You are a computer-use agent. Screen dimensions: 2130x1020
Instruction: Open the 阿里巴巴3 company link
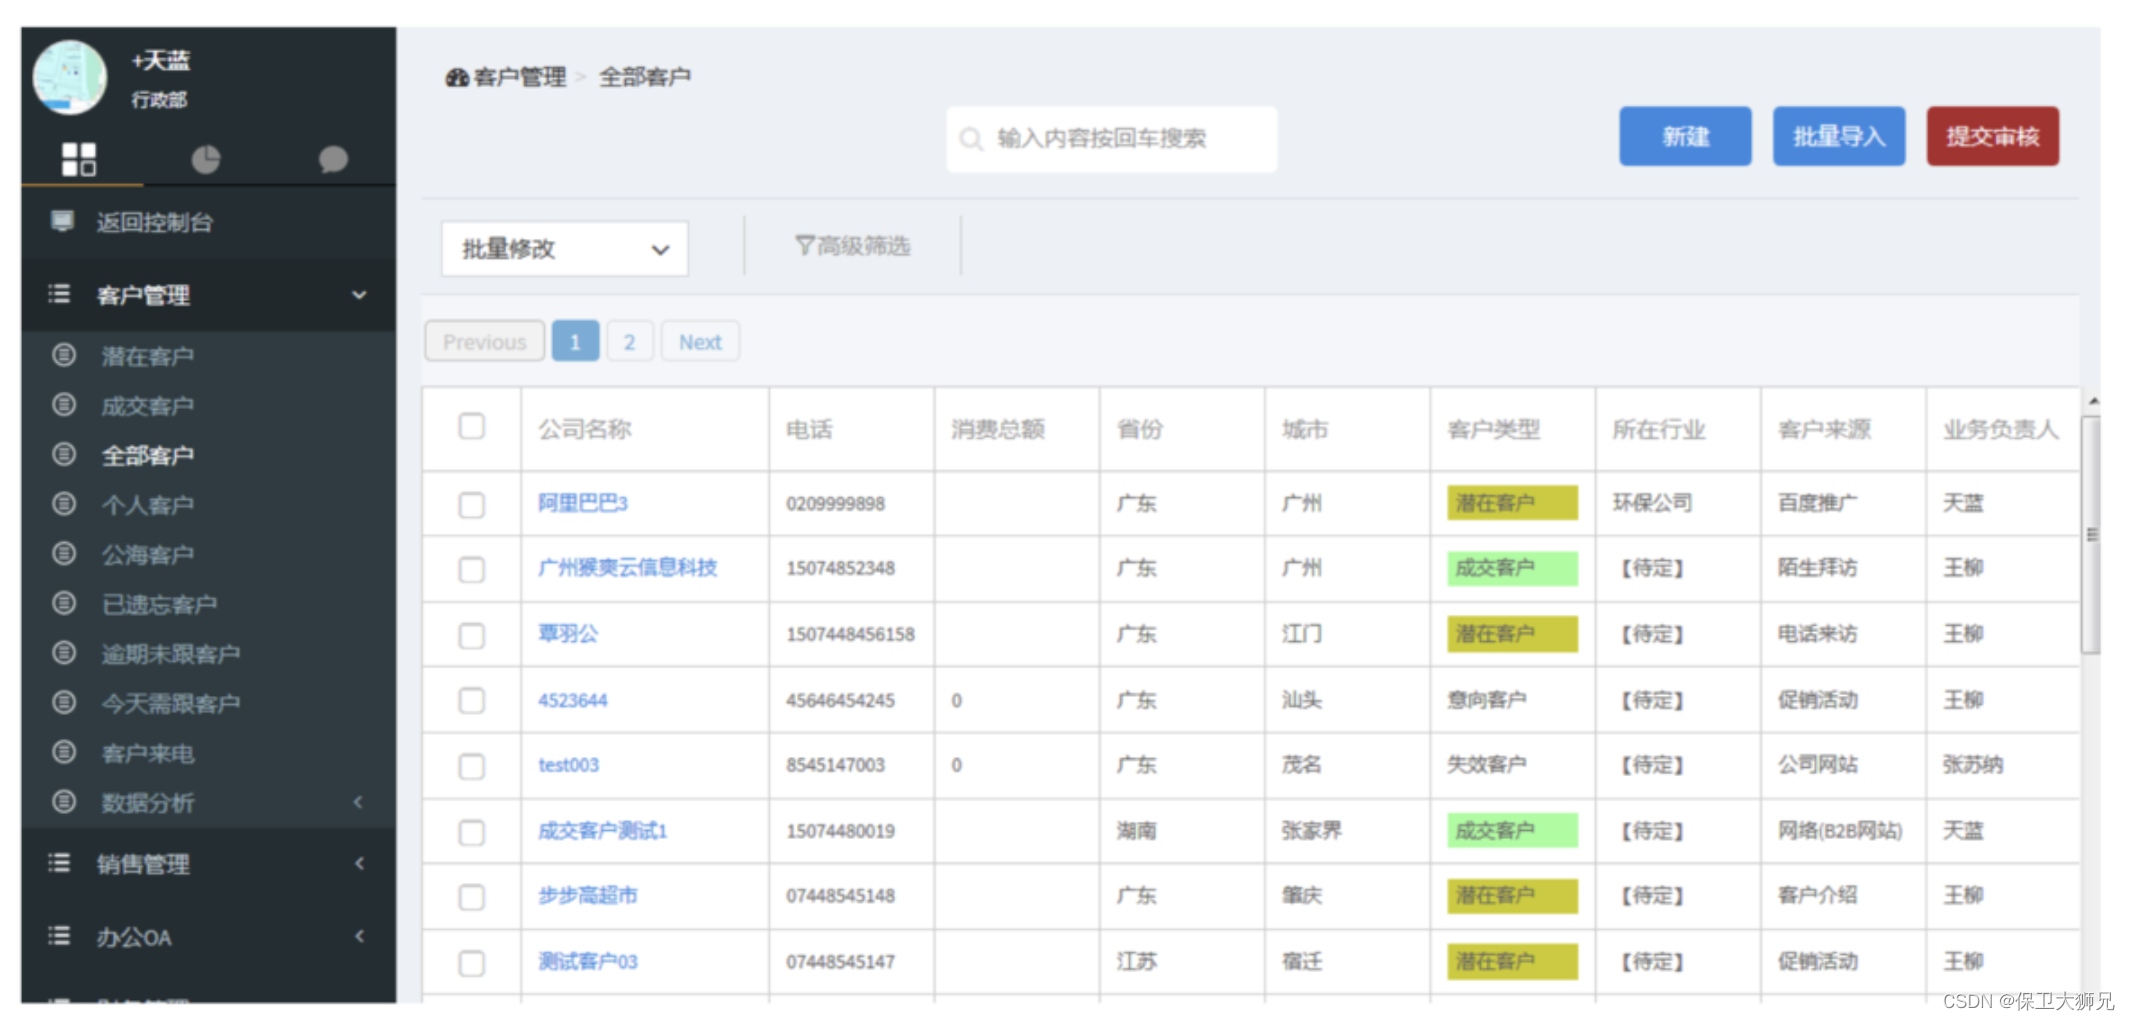click(583, 503)
